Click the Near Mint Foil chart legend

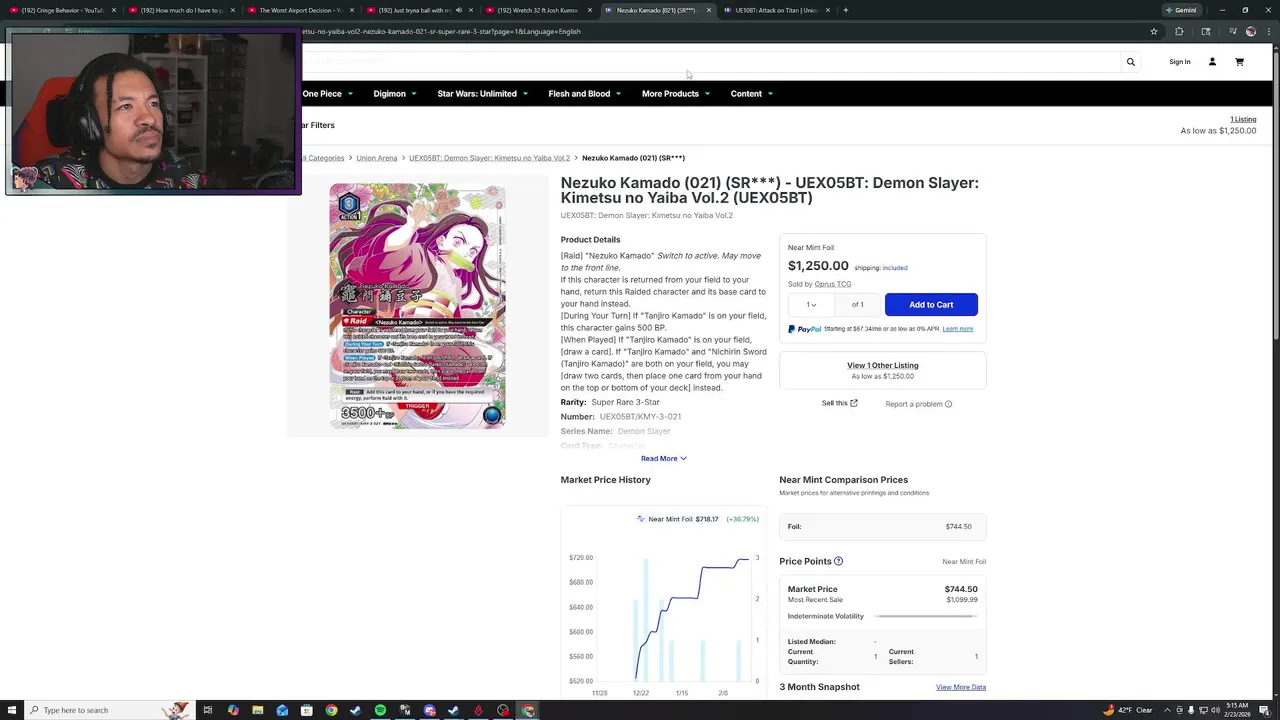coord(697,519)
